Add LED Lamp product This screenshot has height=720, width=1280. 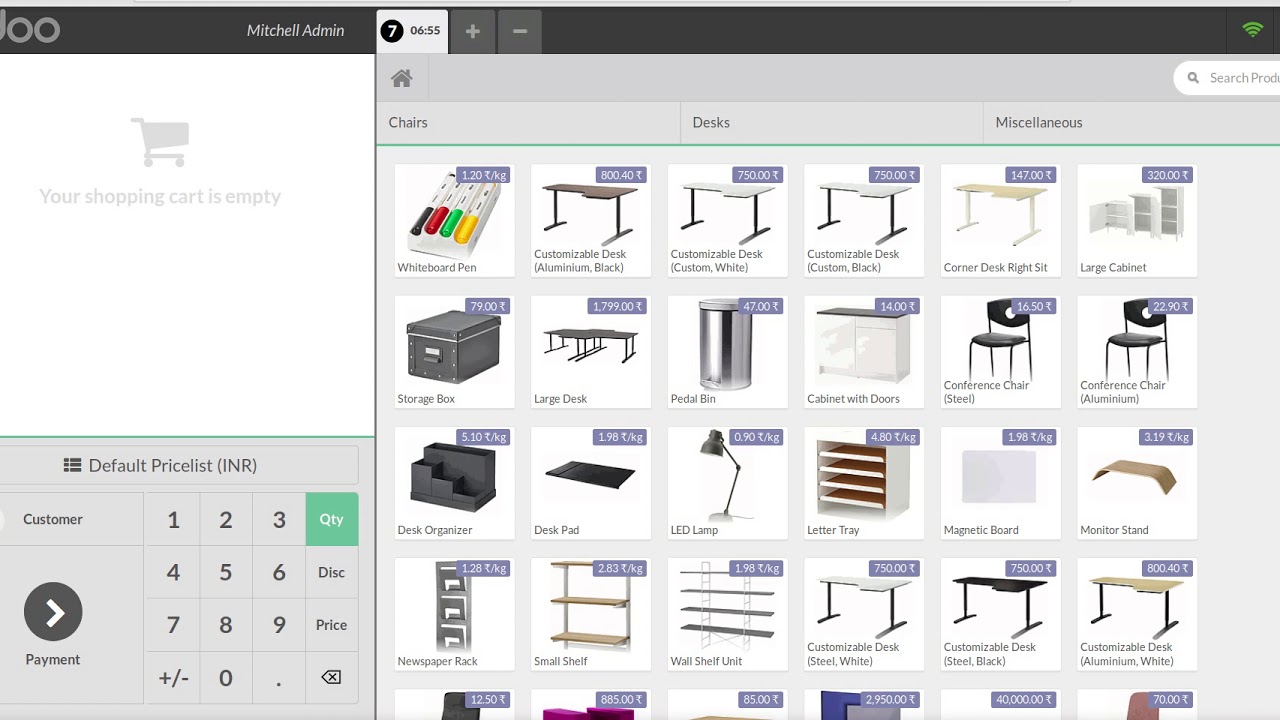[727, 483]
